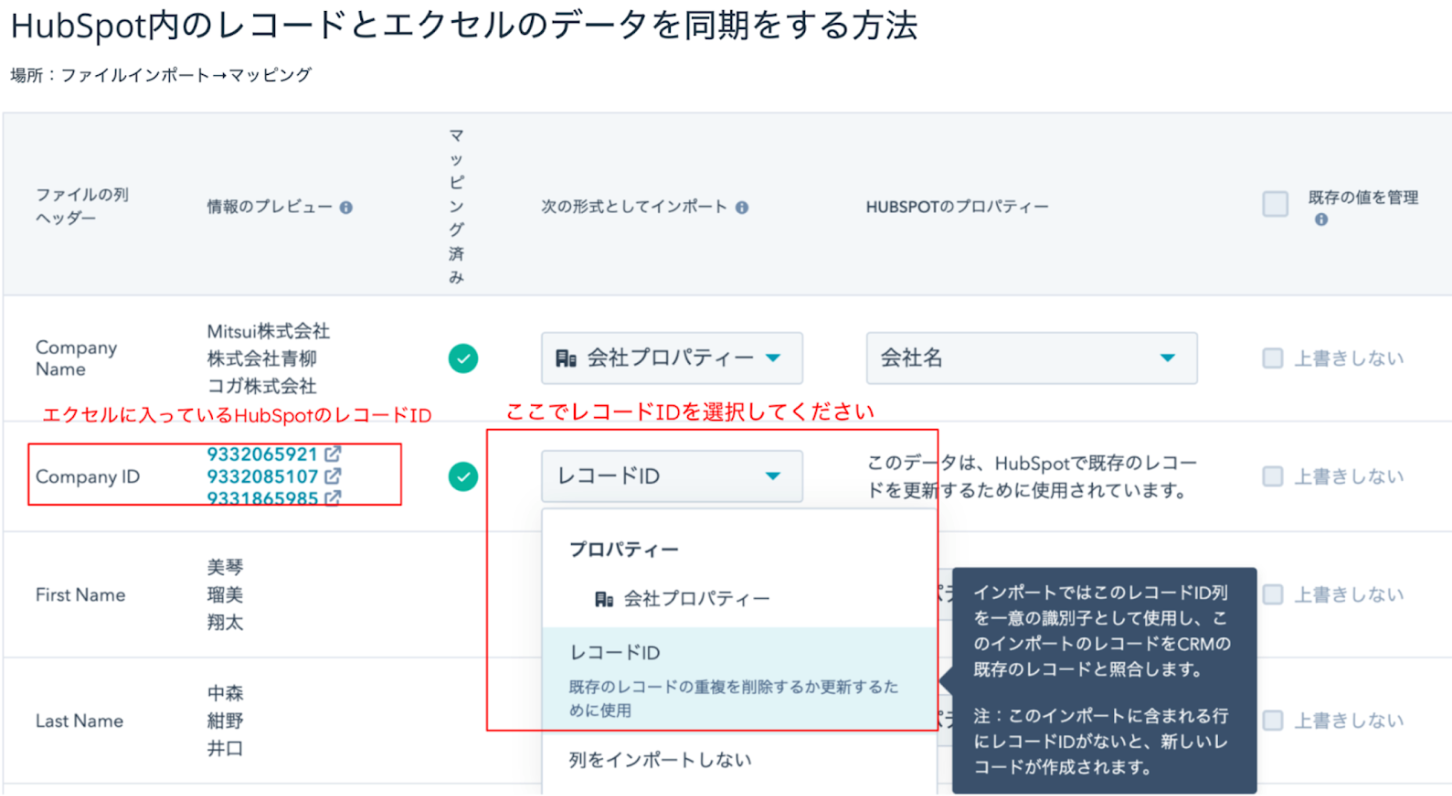Click info icon under 既存の値を管理

[x=1321, y=219]
